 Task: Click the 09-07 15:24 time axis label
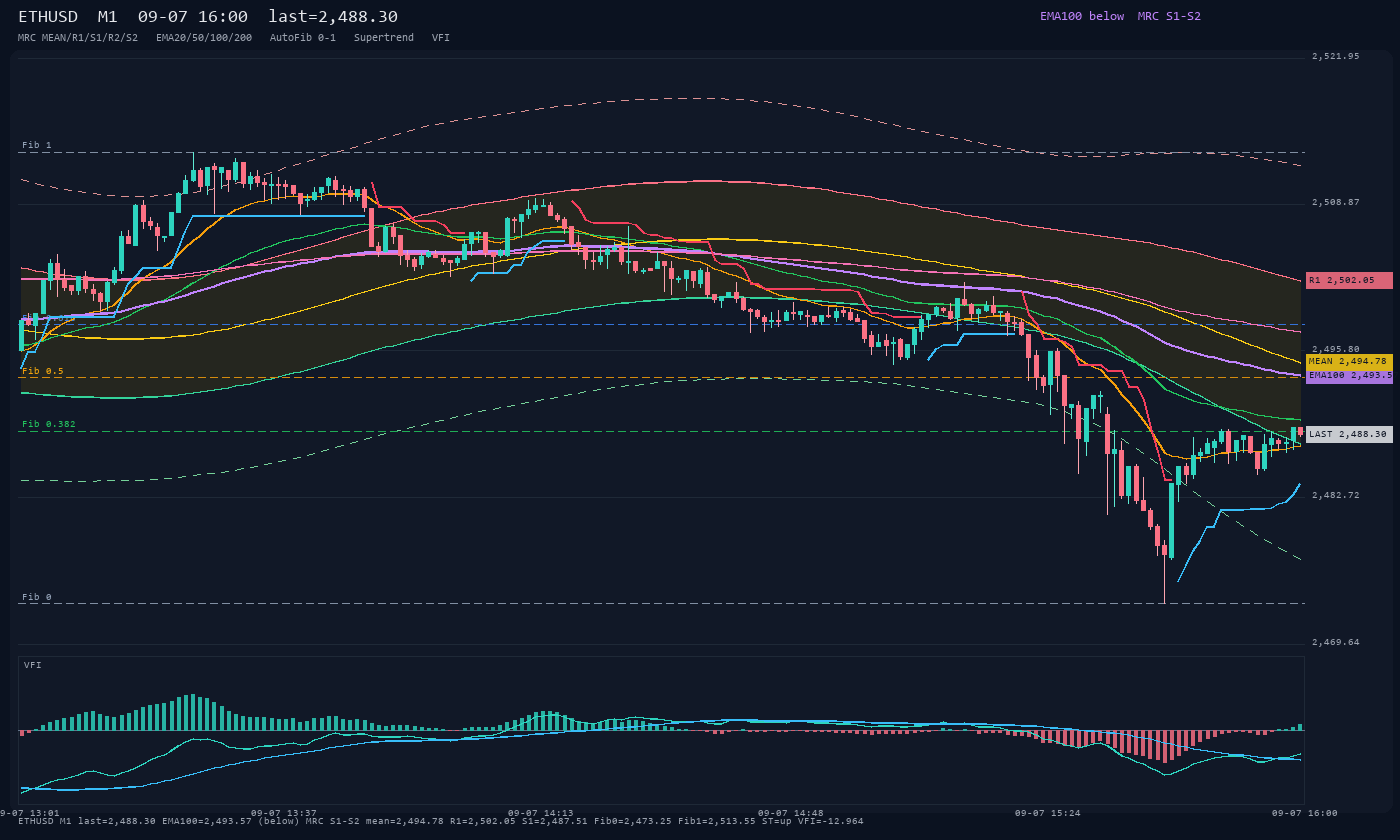click(x=1048, y=813)
